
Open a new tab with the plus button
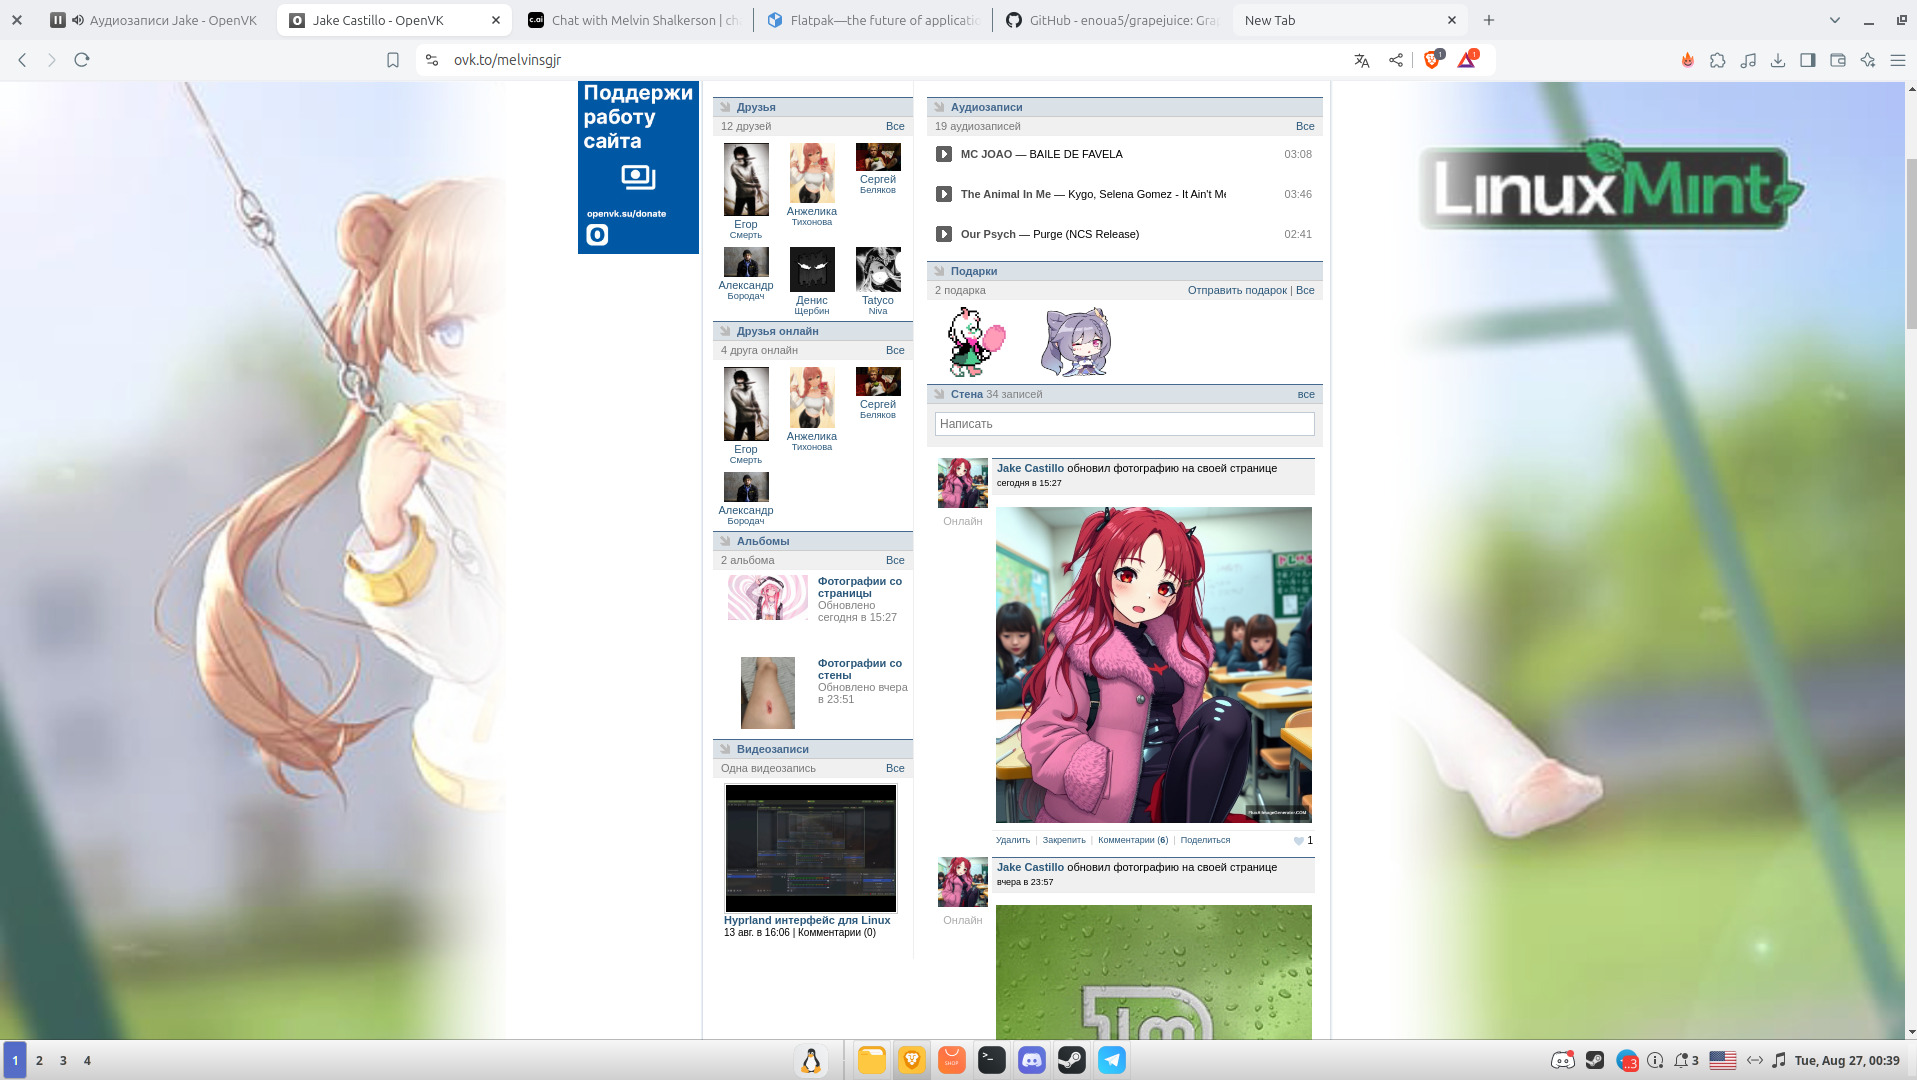[1489, 20]
